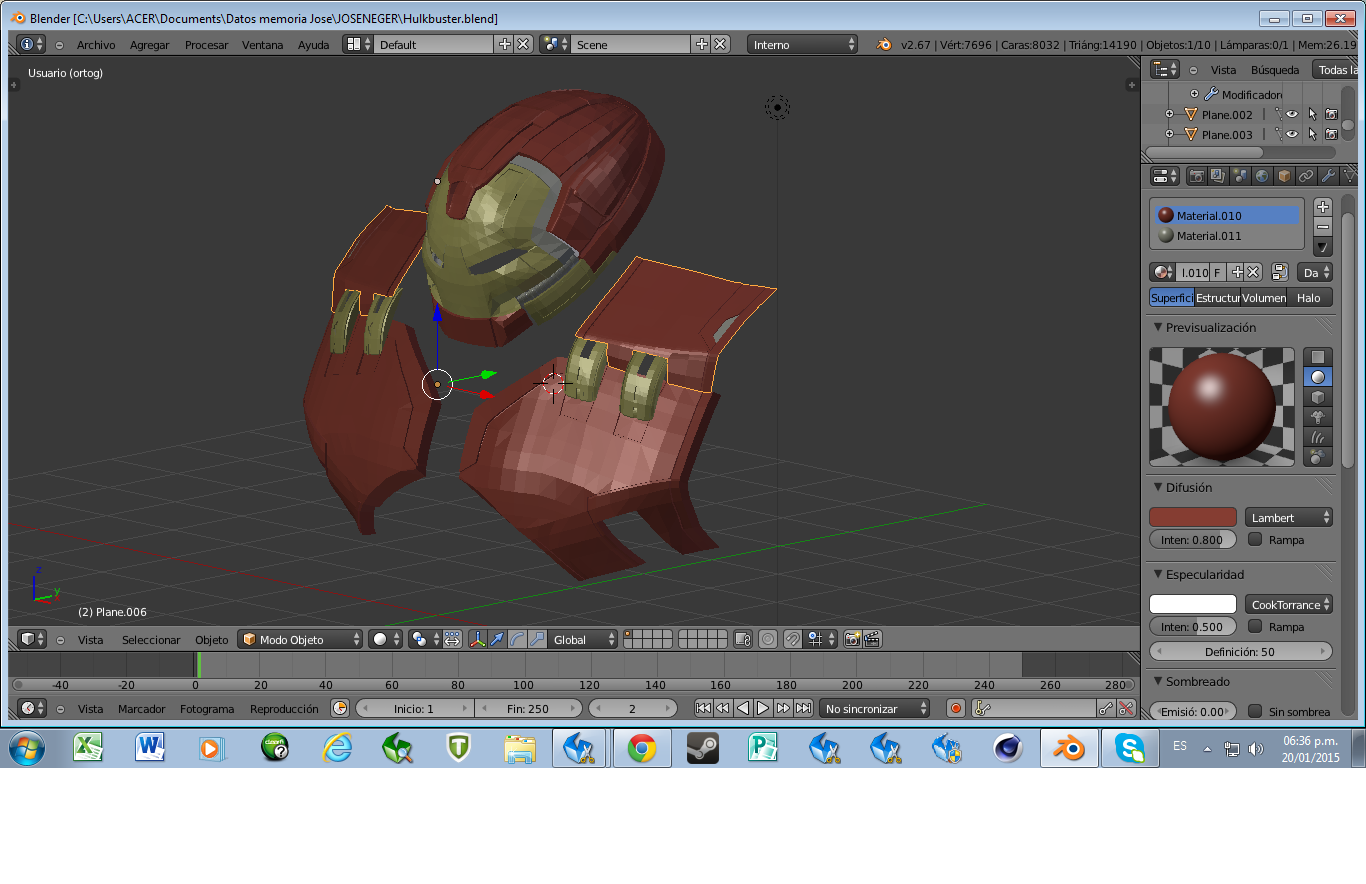The width and height of the screenshot is (1366, 884).
Task: Toggle selectability arrow for Plane.003
Action: (1312, 134)
